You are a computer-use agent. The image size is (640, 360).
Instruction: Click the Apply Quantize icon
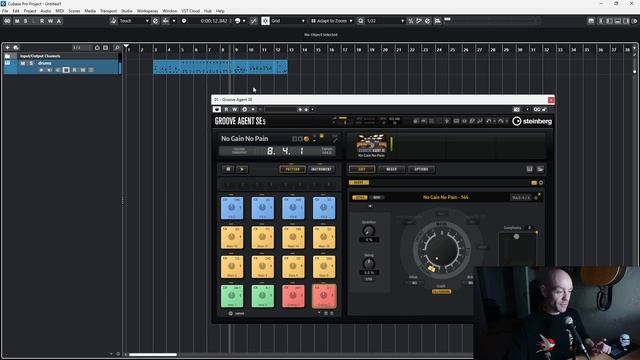click(360, 21)
